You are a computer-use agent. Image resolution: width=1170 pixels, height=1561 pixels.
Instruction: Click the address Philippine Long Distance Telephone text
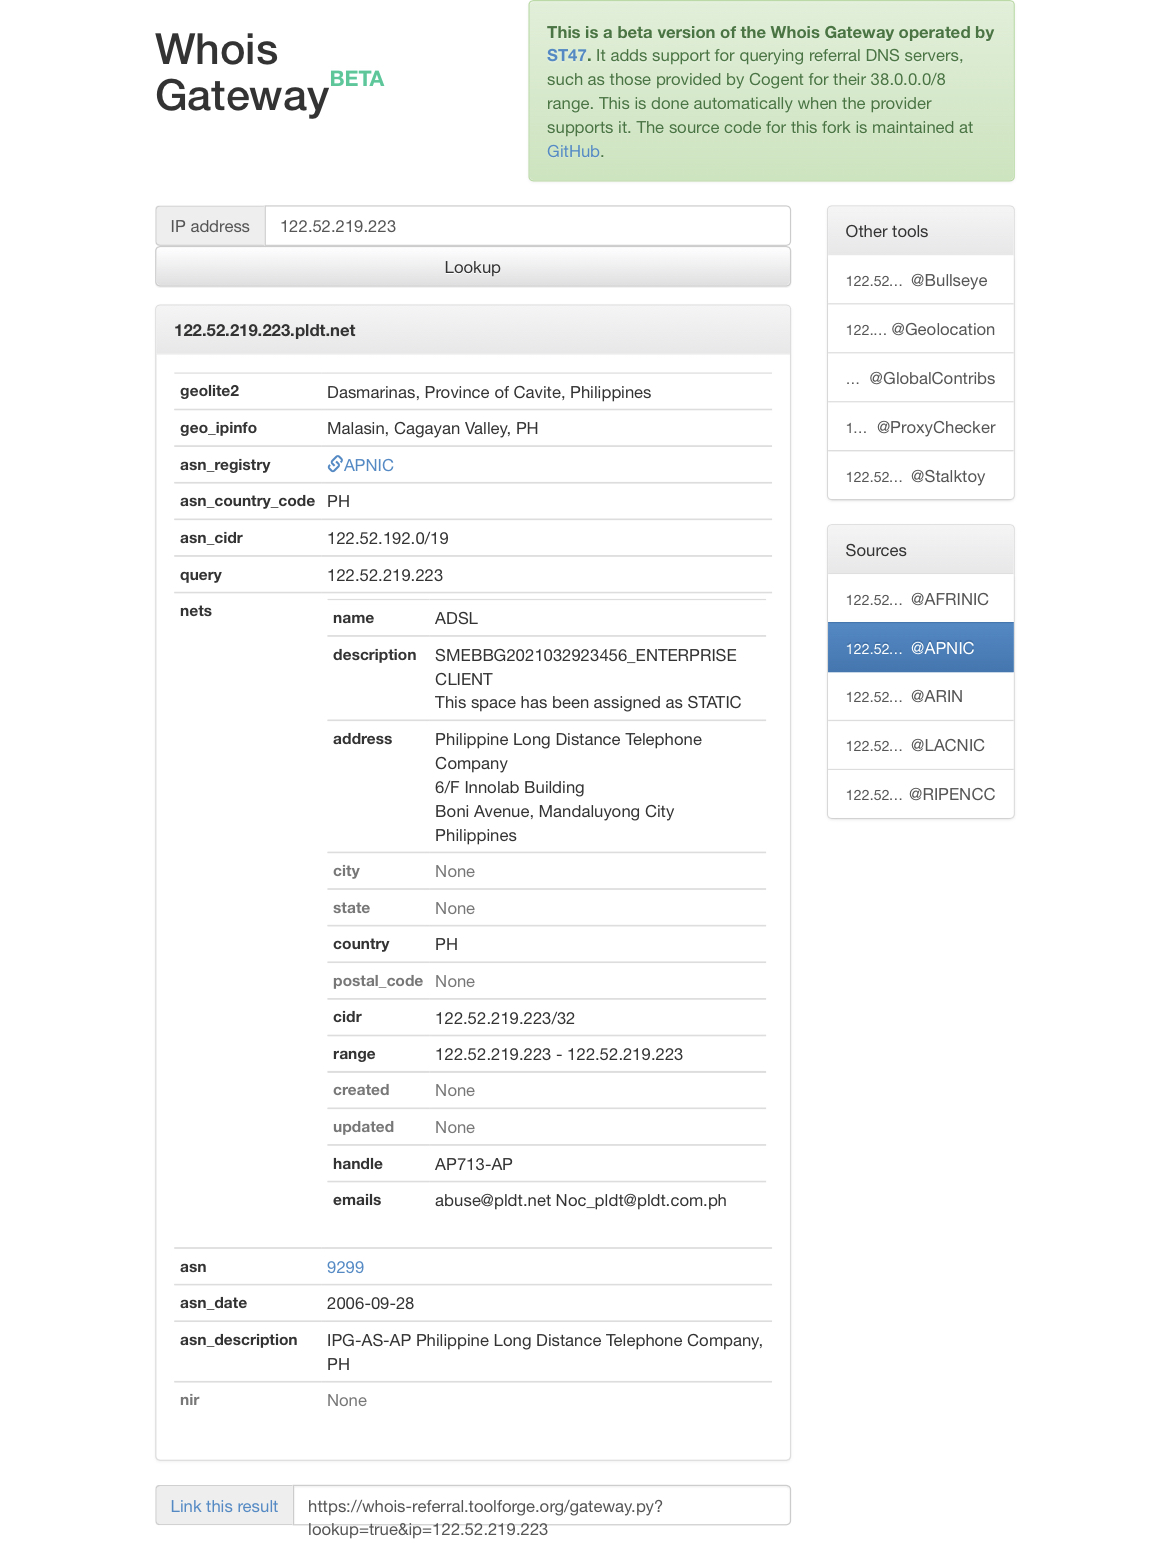point(568,751)
